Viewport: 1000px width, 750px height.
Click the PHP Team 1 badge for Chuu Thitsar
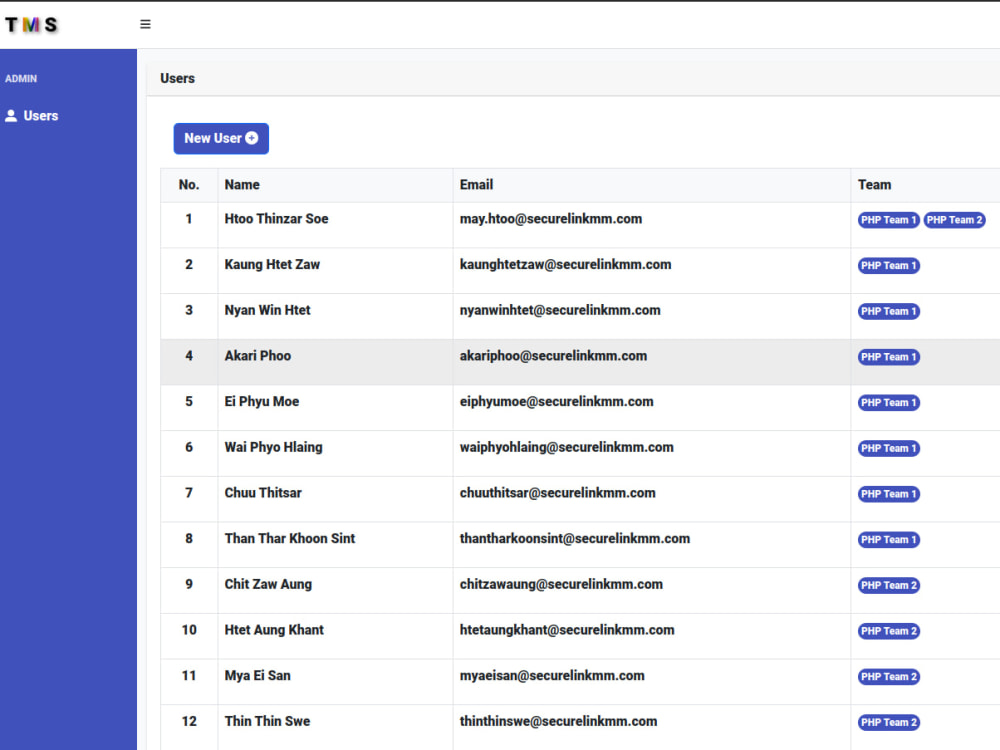[888, 493]
